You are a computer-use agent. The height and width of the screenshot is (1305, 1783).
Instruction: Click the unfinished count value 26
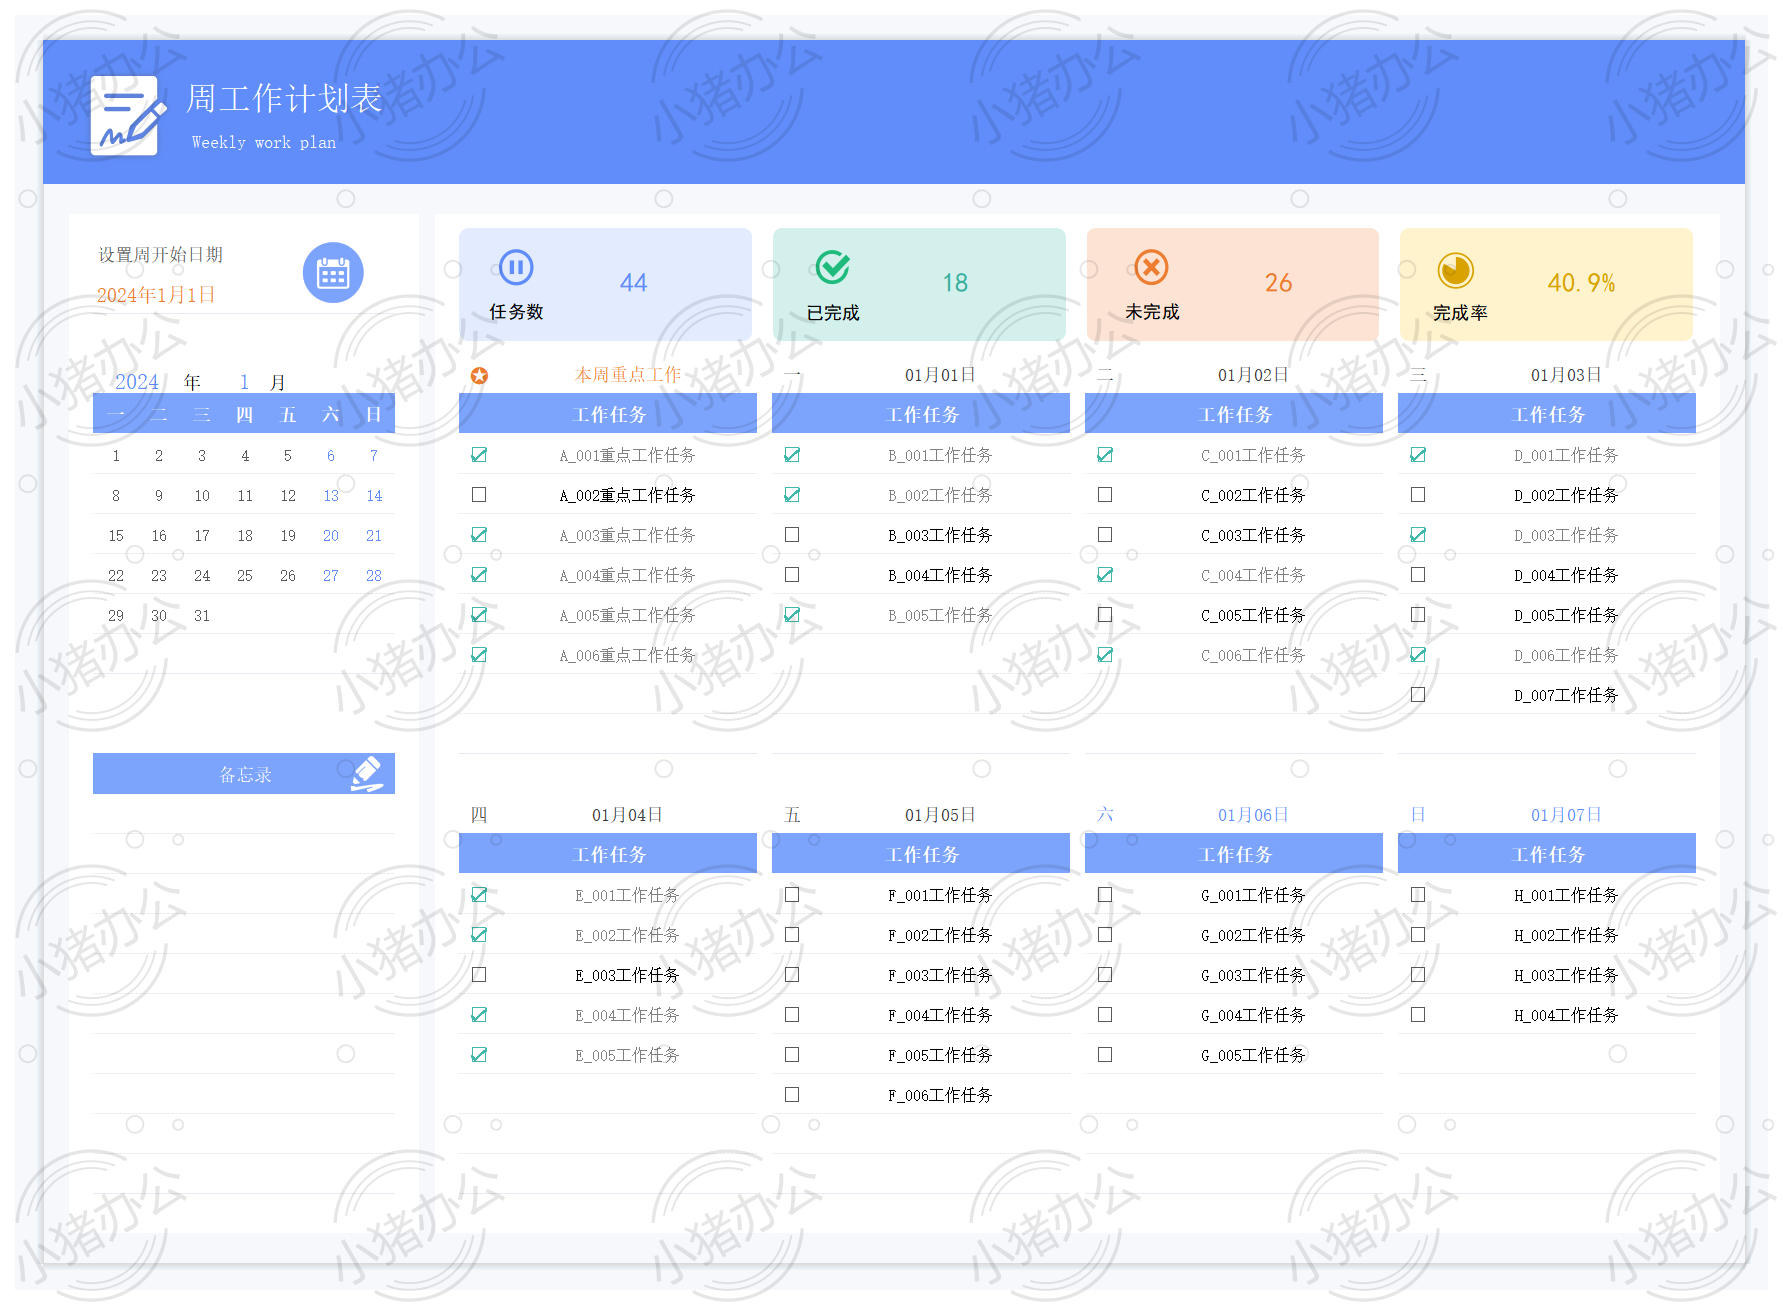1278,283
